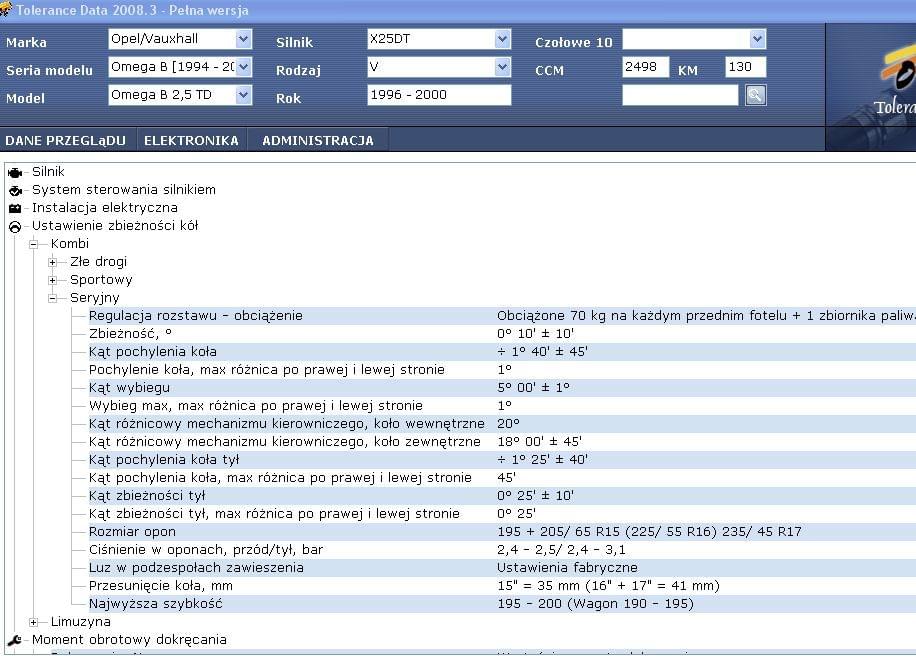Select the Seryjny label

[95, 298]
